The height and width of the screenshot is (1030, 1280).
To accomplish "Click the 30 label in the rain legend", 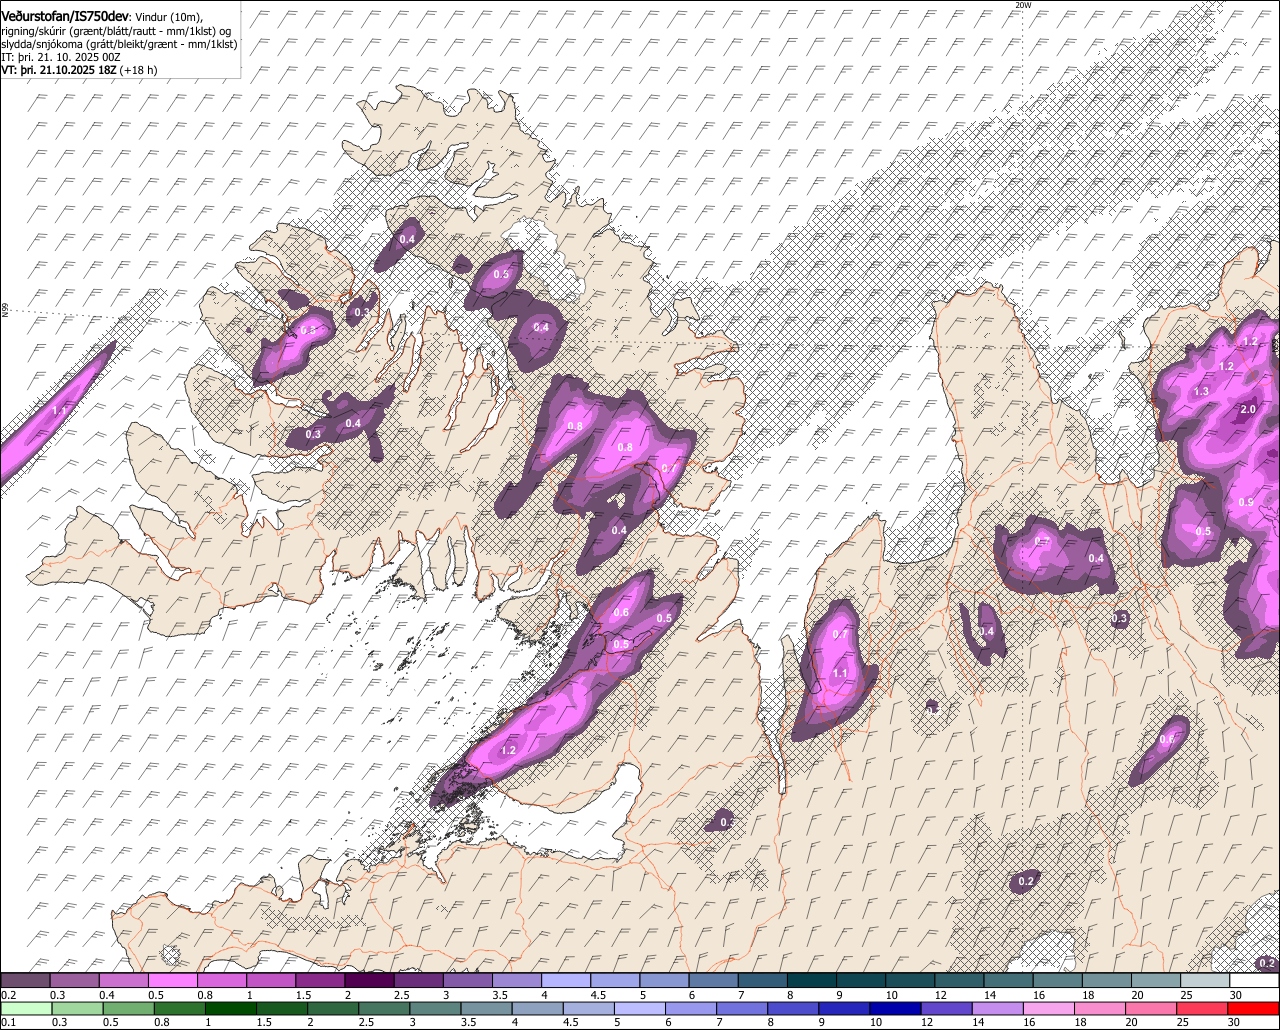I will (1234, 1022).
